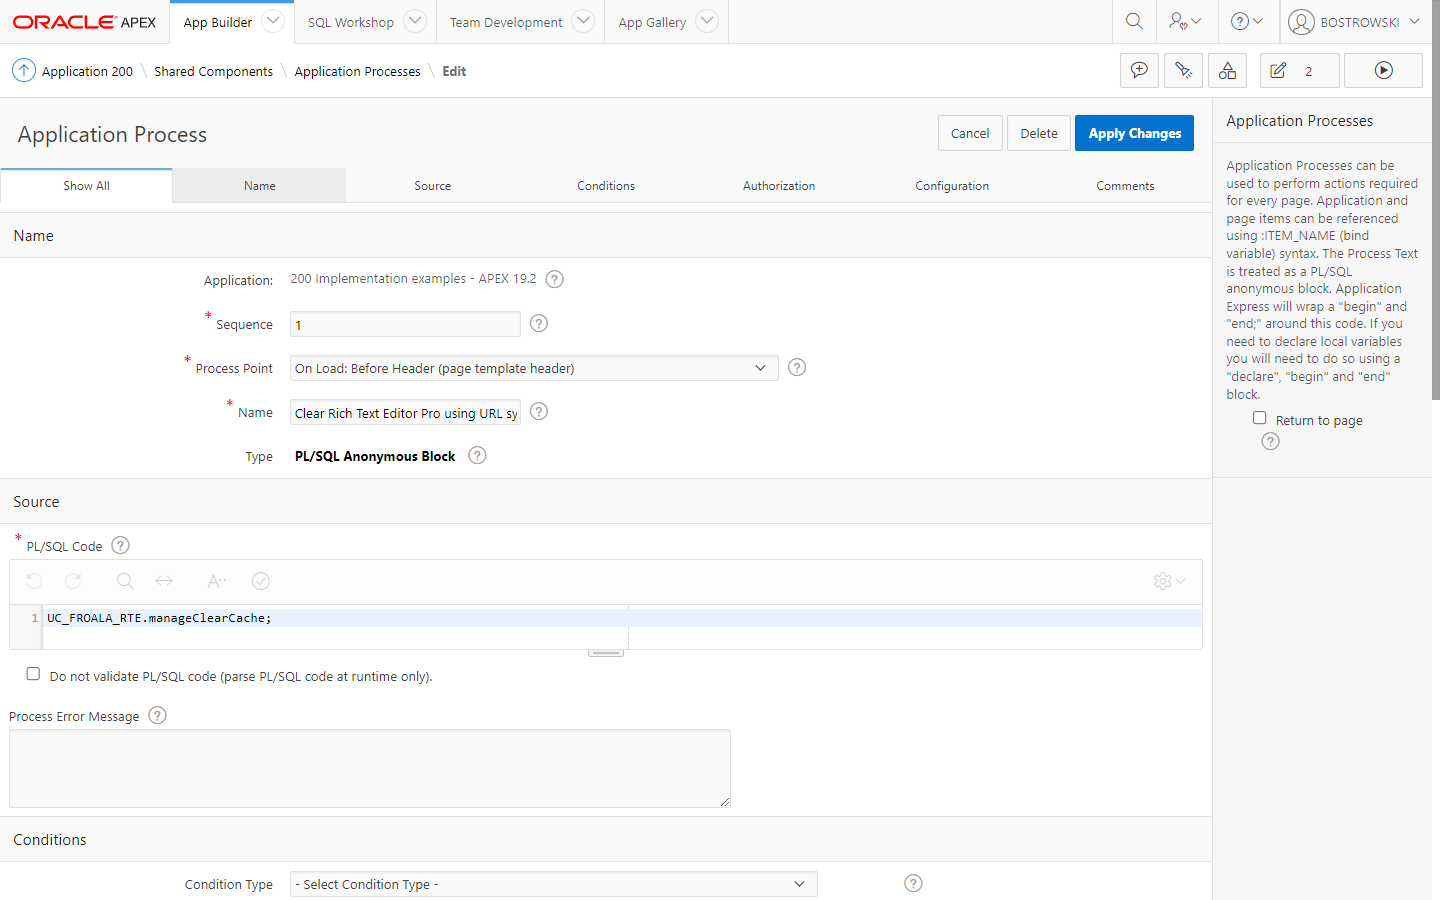Check the Return to page checkbox
The height and width of the screenshot is (900, 1440).
coord(1260,418)
